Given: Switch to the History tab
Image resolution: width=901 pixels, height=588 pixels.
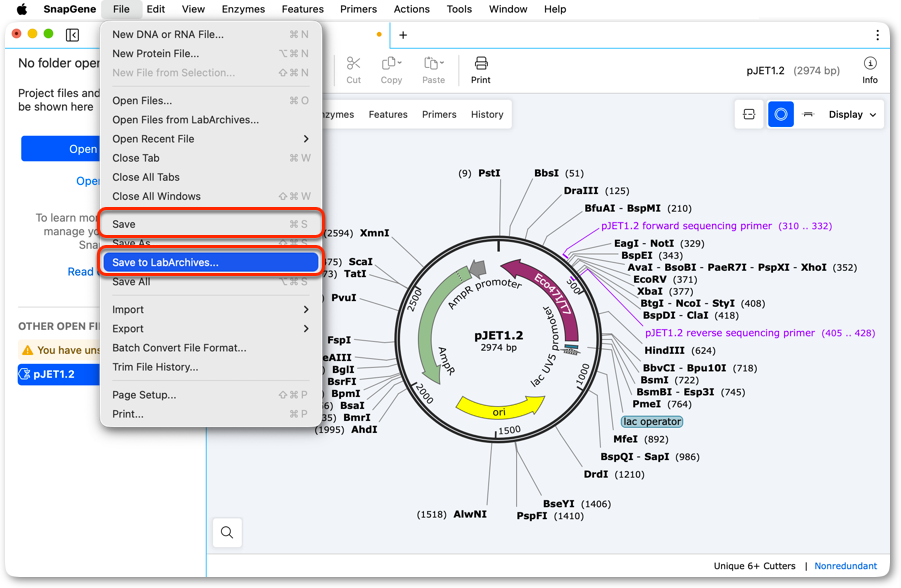Looking at the screenshot, I should point(487,114).
